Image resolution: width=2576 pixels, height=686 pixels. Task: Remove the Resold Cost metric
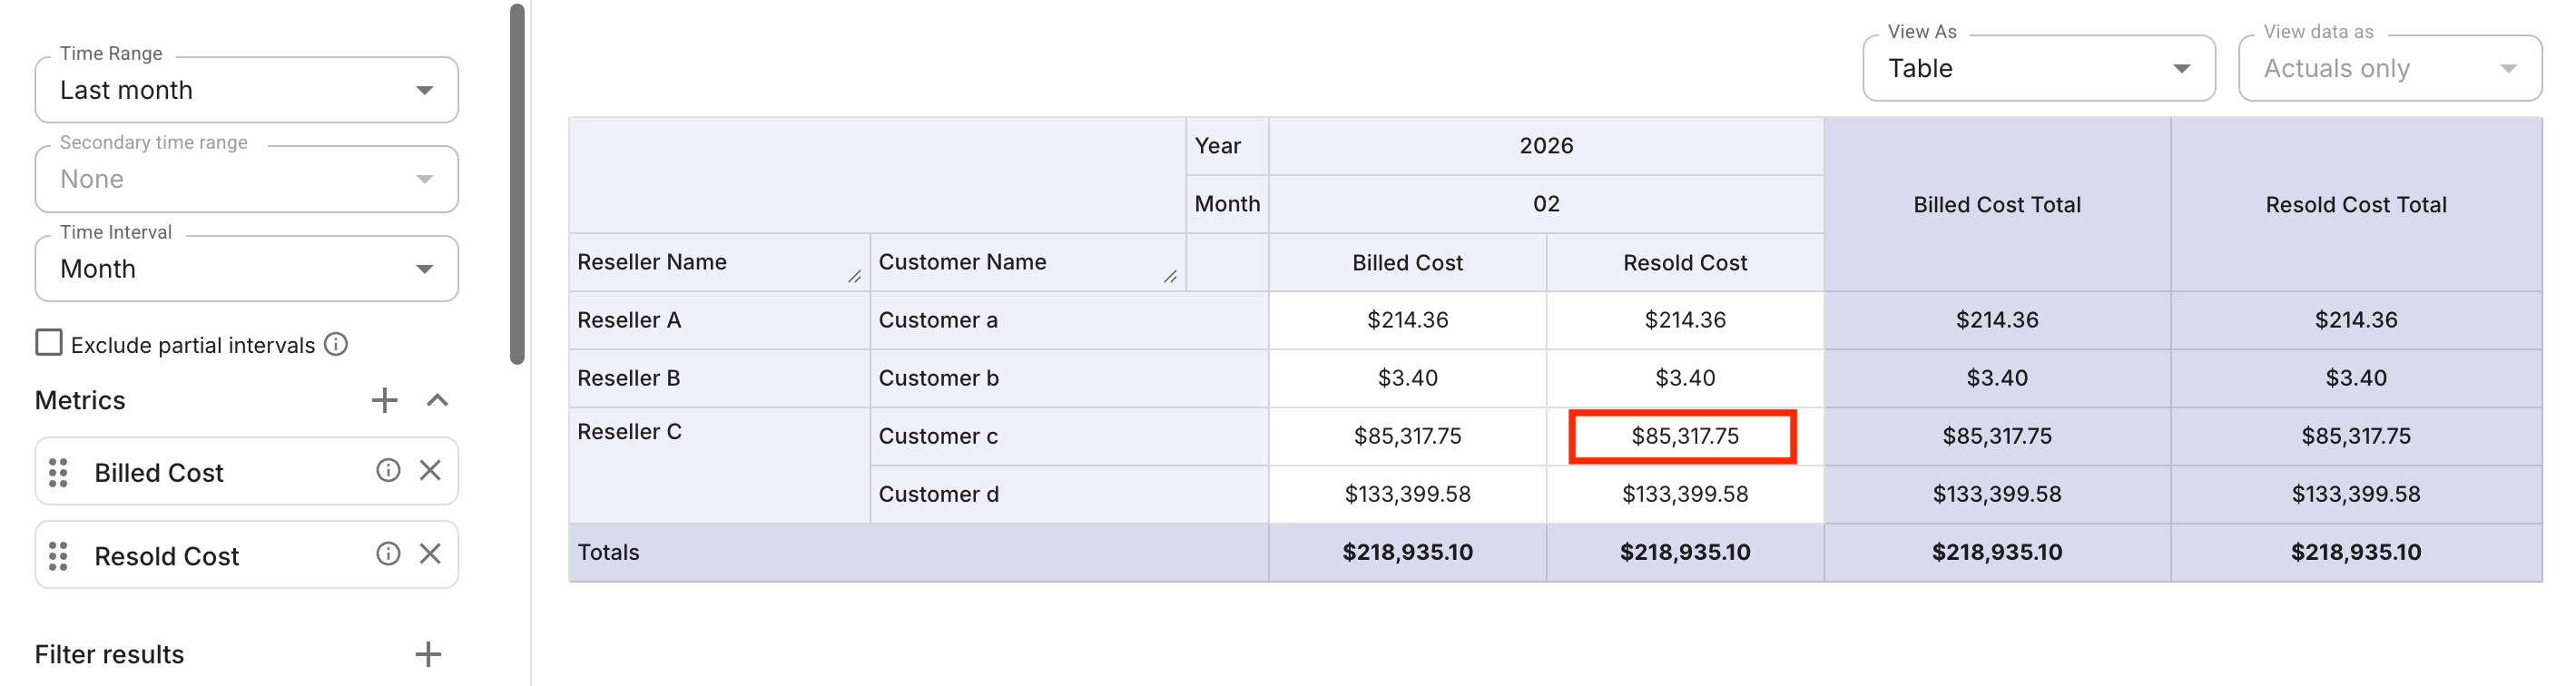pos(431,553)
